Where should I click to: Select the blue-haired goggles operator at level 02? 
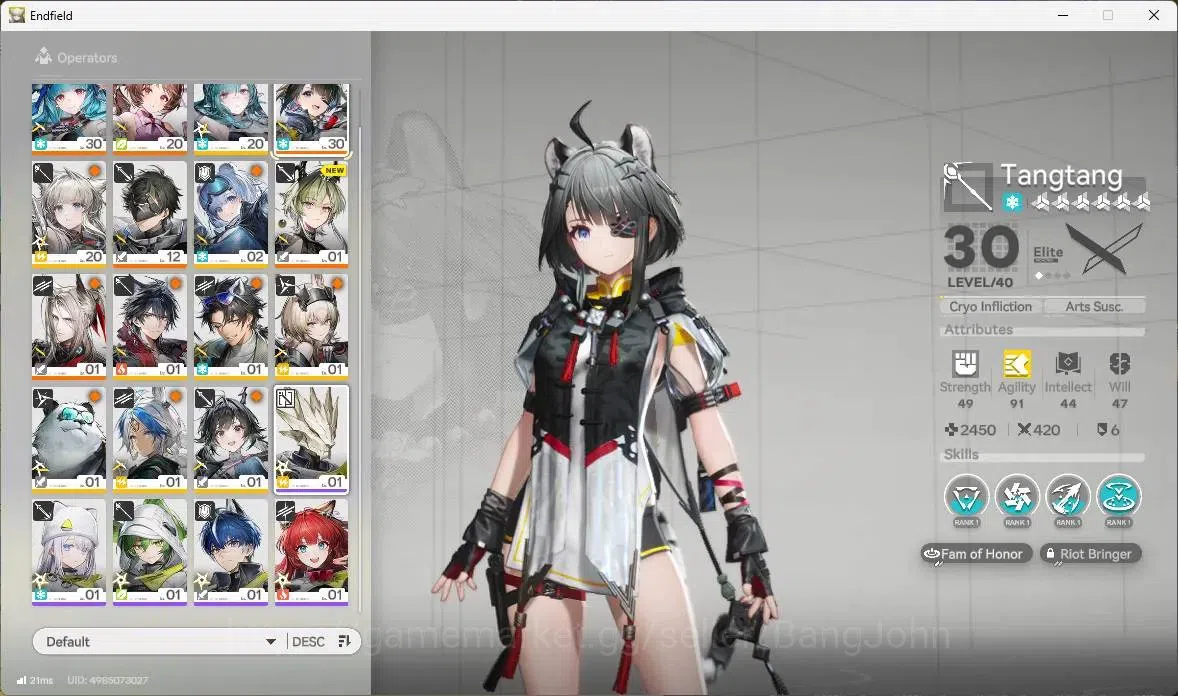(231, 214)
